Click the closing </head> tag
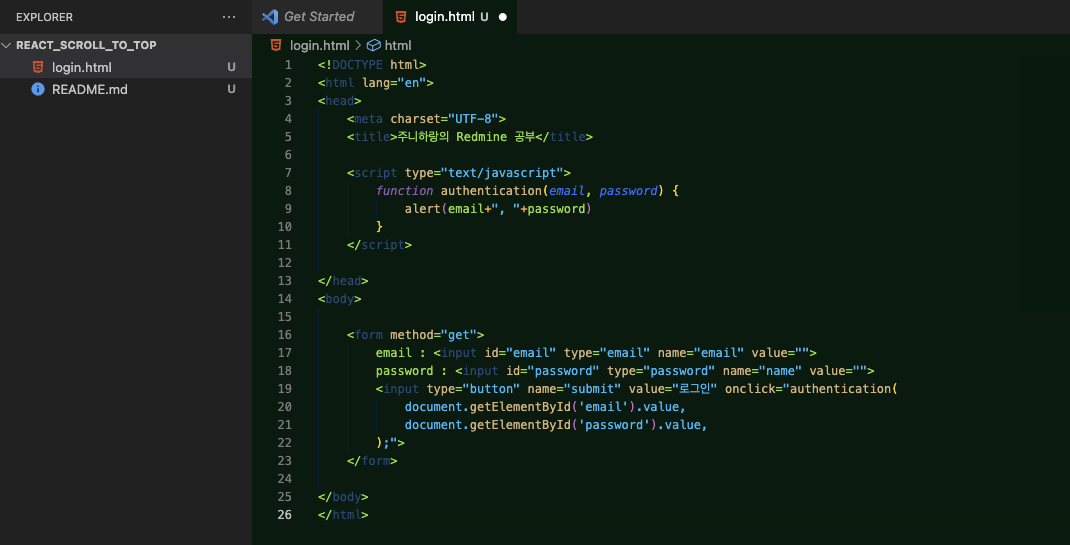1070x545 pixels. [x=343, y=281]
